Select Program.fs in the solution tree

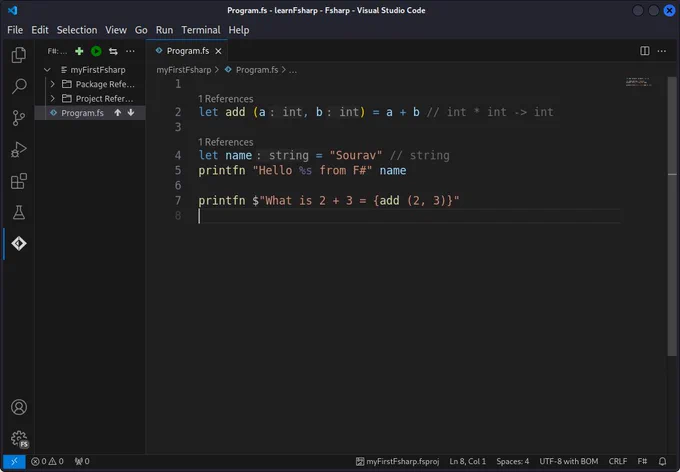tap(82, 113)
